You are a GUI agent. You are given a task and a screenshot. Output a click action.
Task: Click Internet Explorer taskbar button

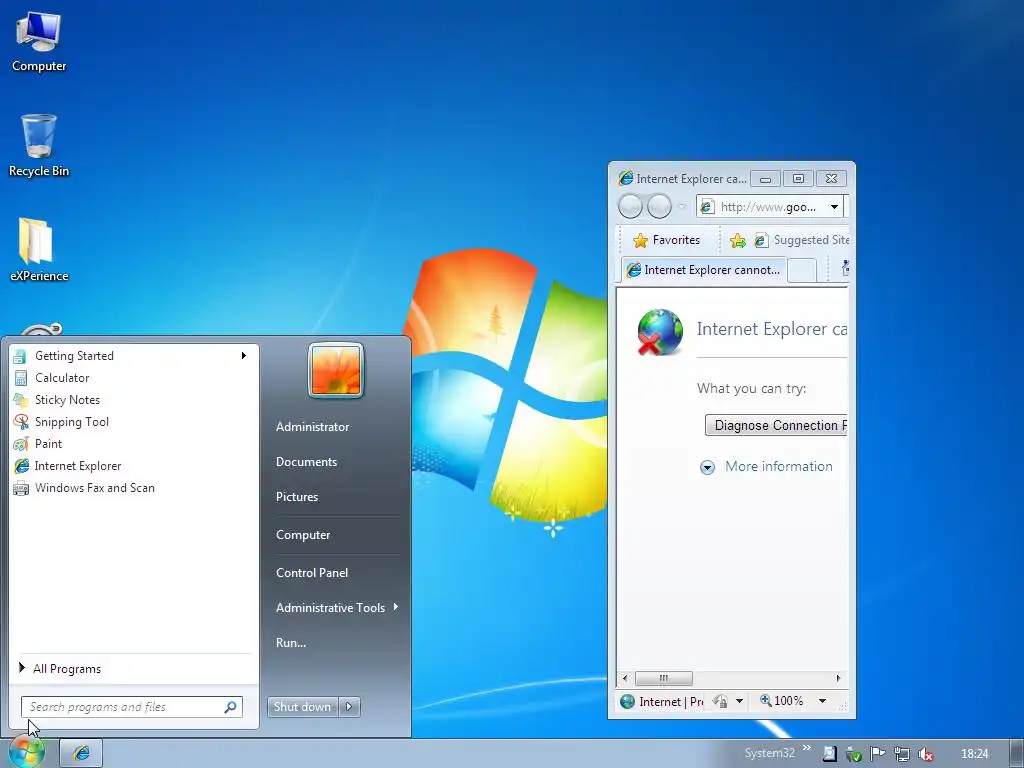82,753
